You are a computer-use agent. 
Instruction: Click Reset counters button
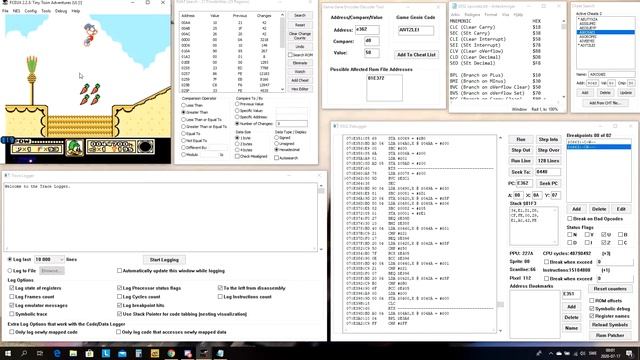[x=610, y=289]
